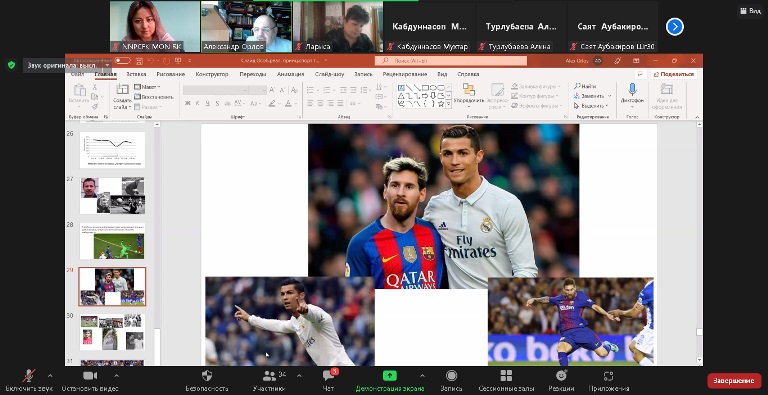
Task: Open Zoom Reactions smiley icon
Action: tap(561, 376)
